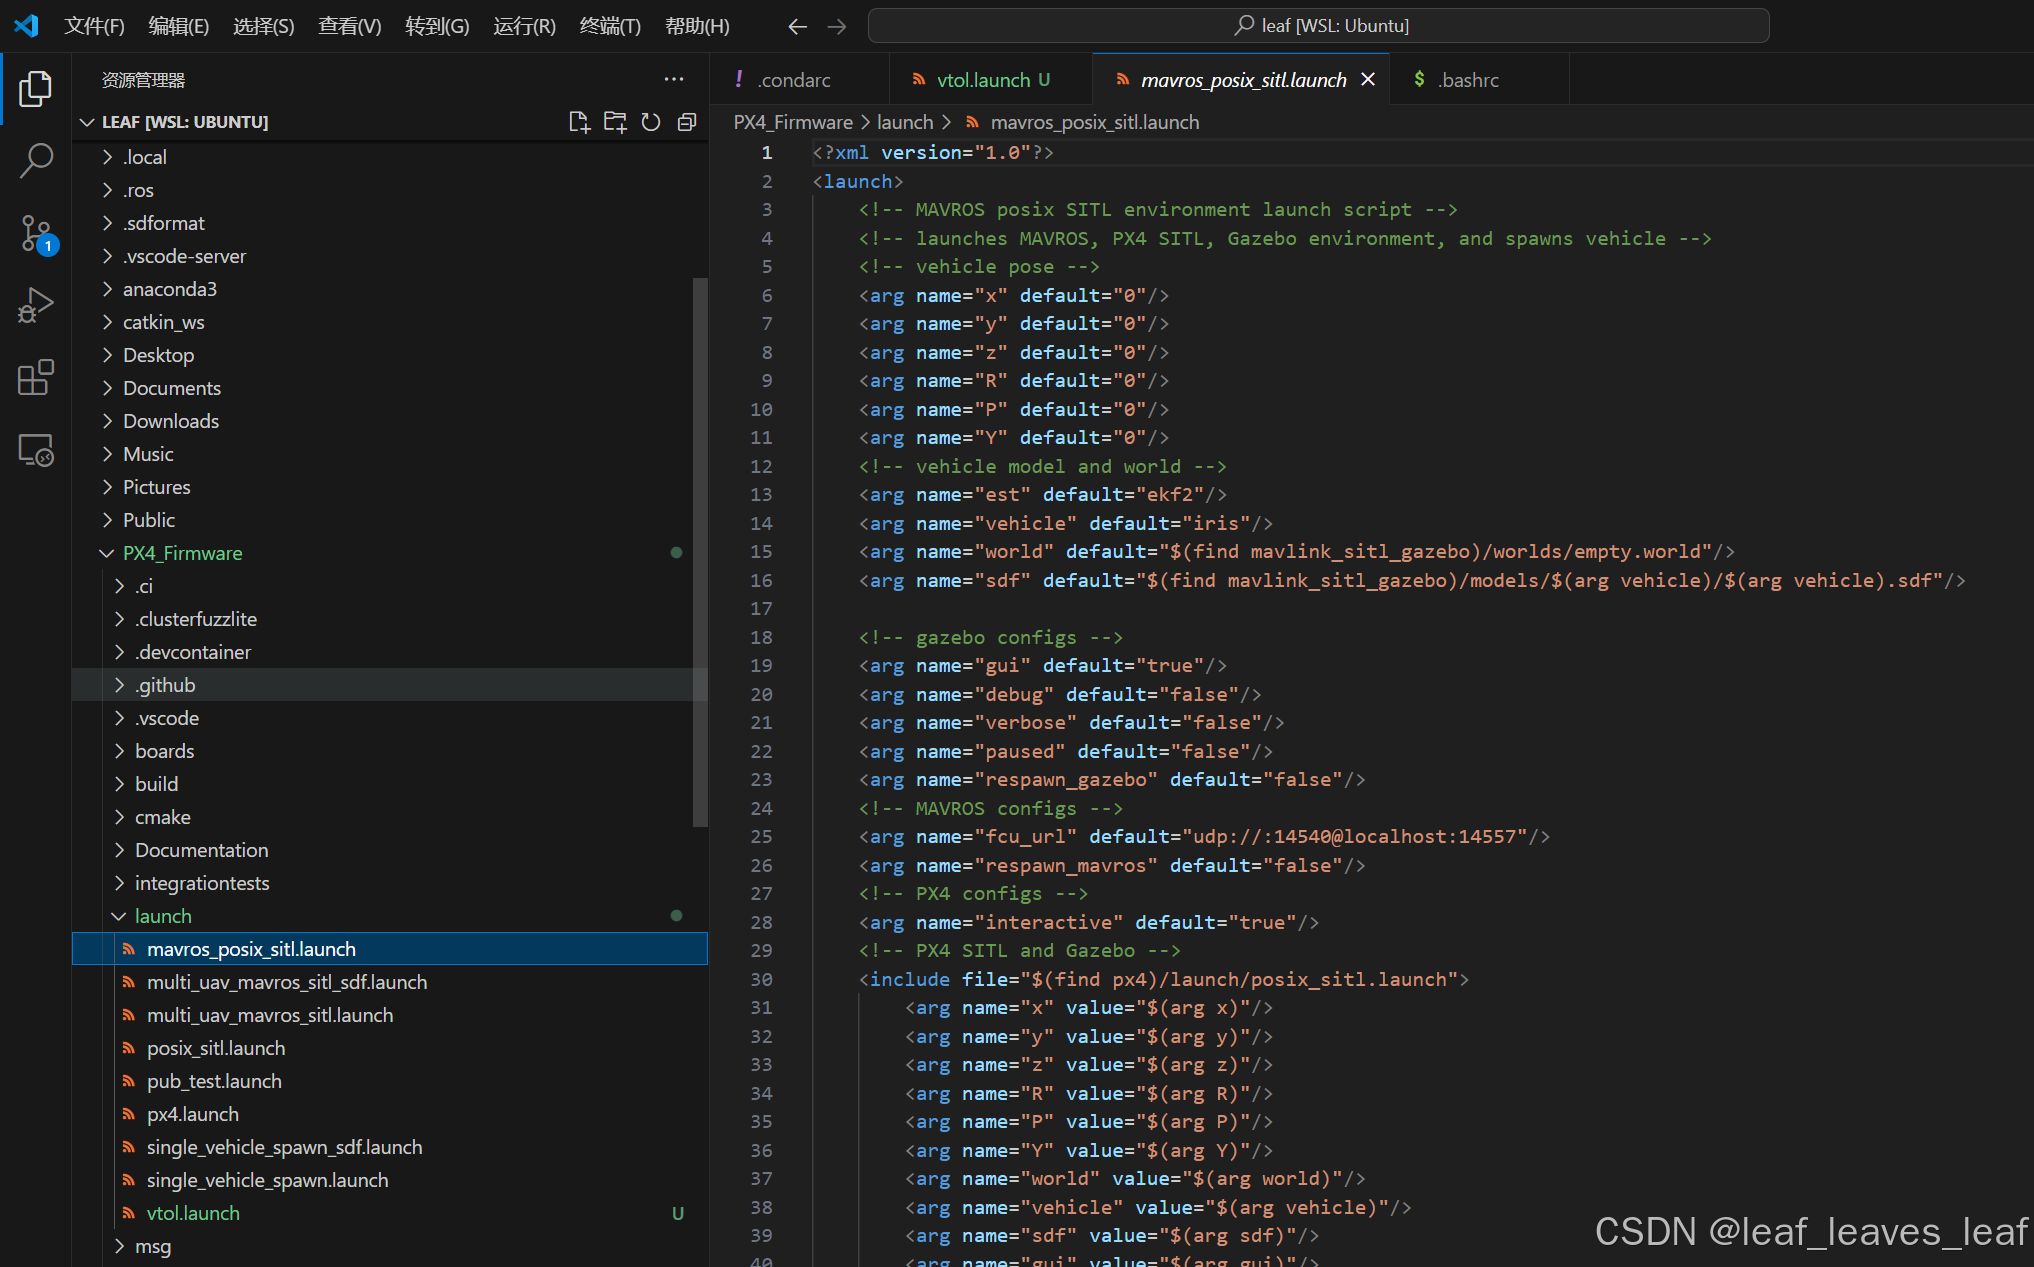The height and width of the screenshot is (1267, 2034).
Task: Open Run and Debug view
Action: [x=36, y=305]
